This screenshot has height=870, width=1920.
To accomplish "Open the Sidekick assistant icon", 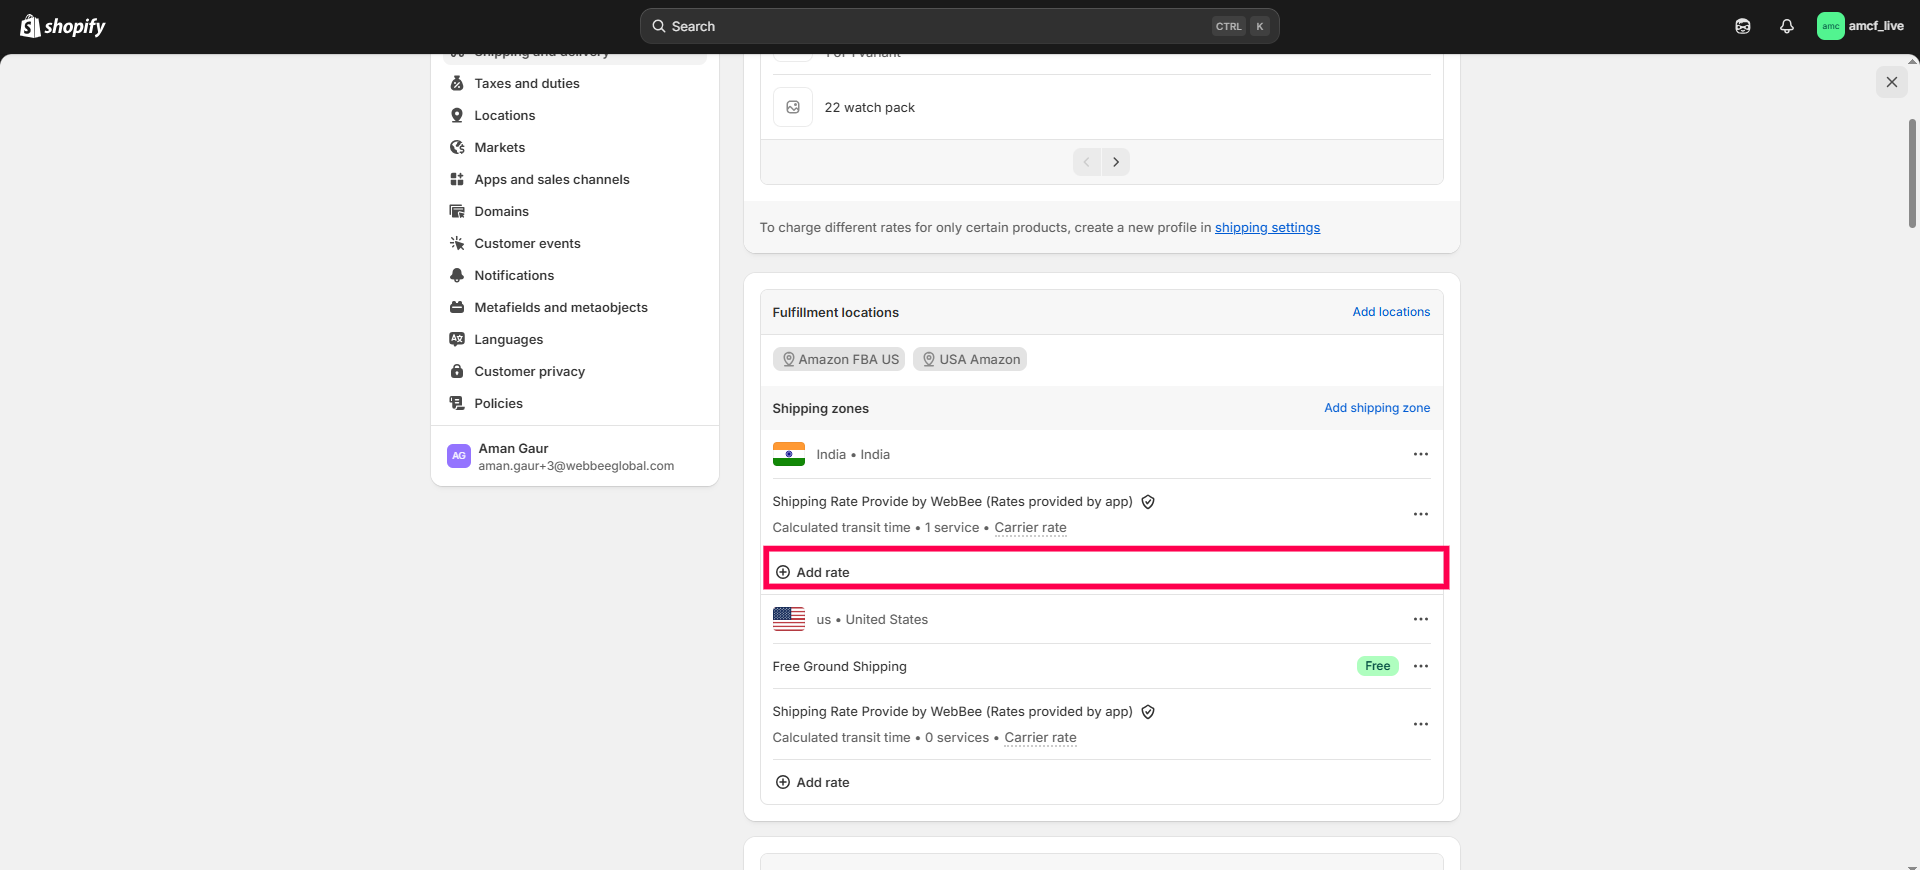I will click(1742, 26).
